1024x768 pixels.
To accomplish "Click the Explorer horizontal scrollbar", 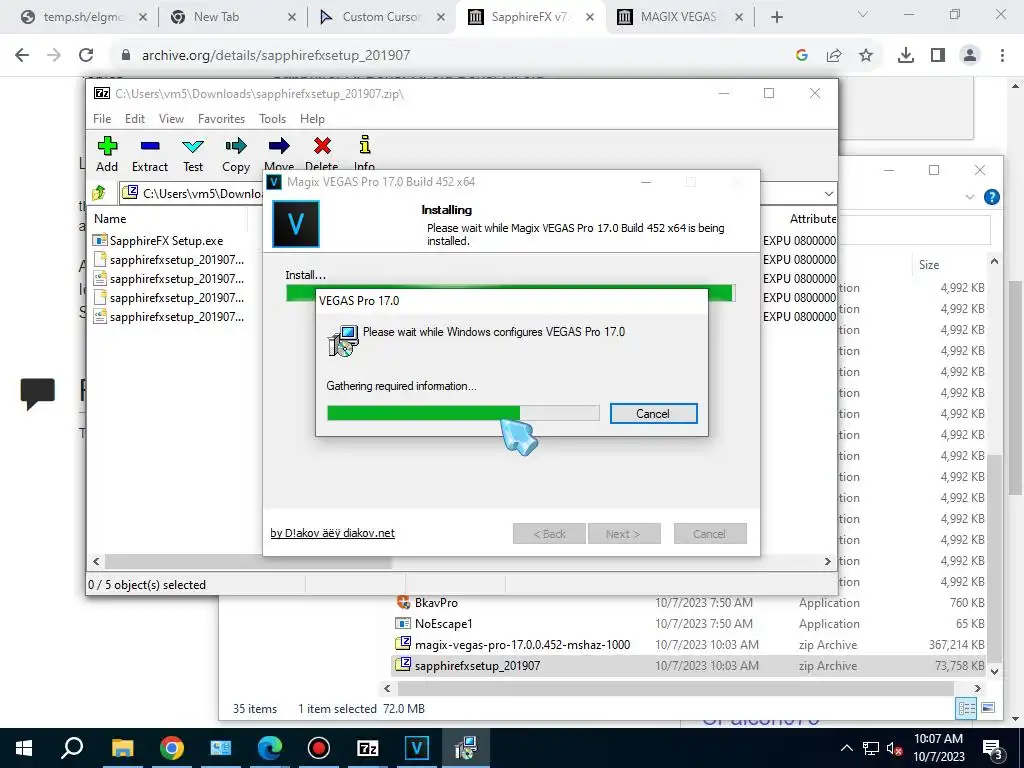I will coord(676,688).
